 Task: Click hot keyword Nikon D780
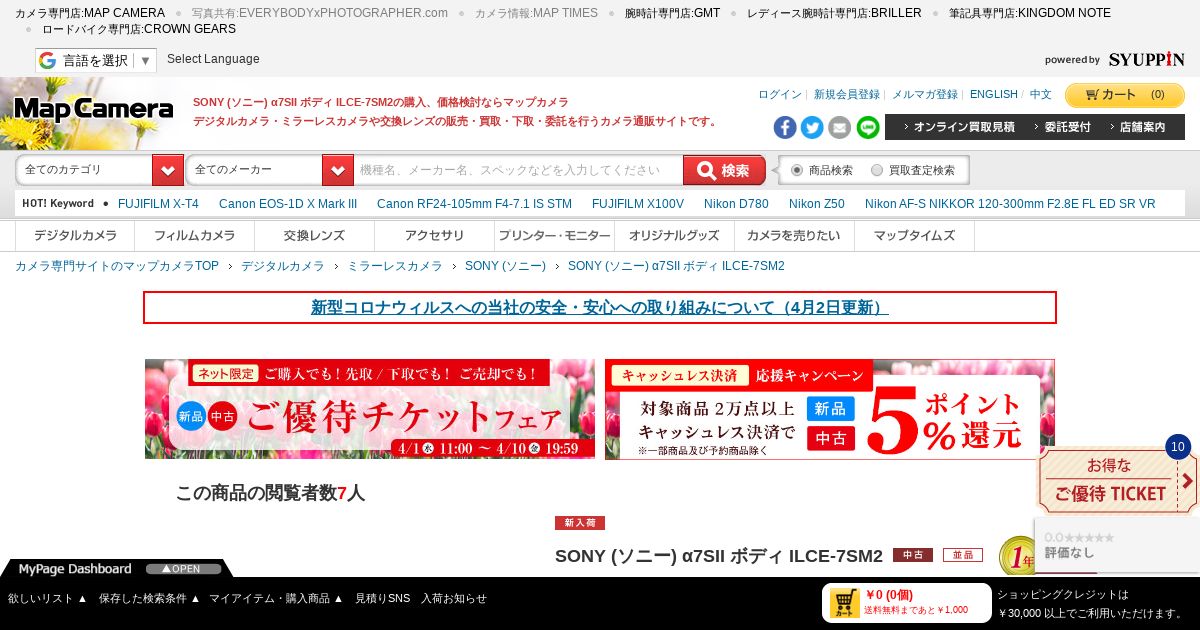pos(736,204)
